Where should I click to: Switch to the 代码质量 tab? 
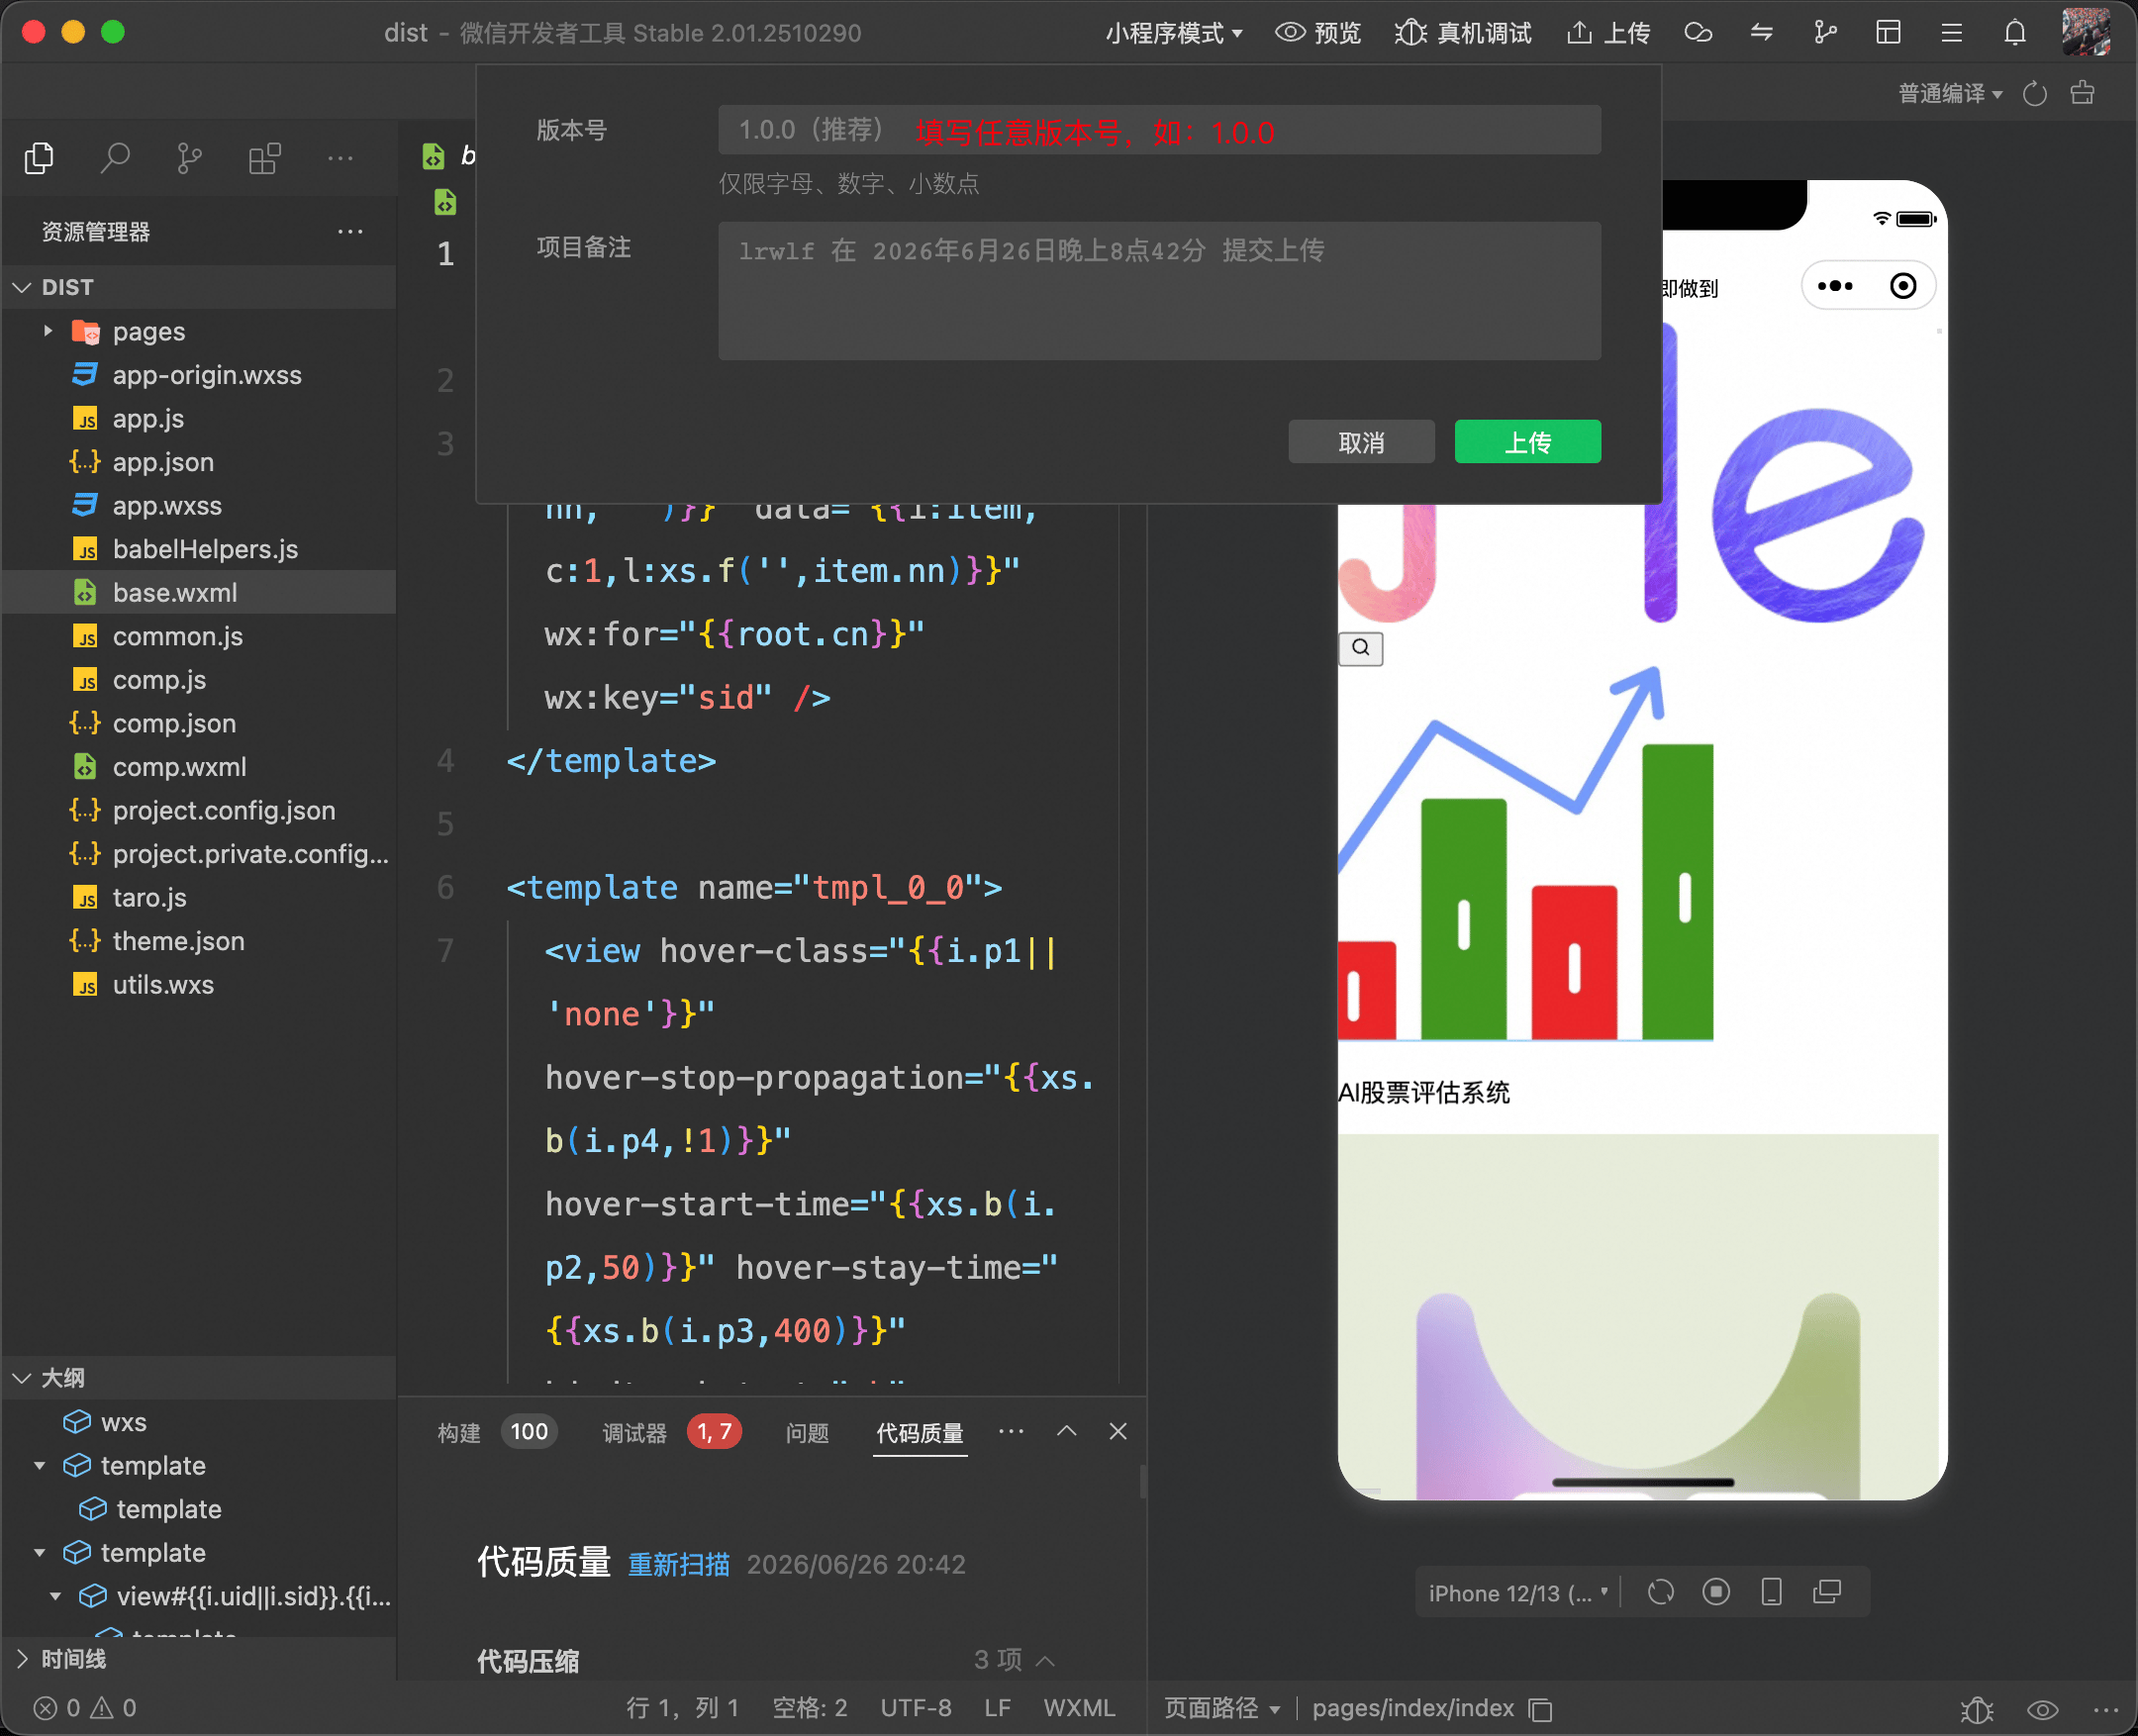(x=920, y=1433)
